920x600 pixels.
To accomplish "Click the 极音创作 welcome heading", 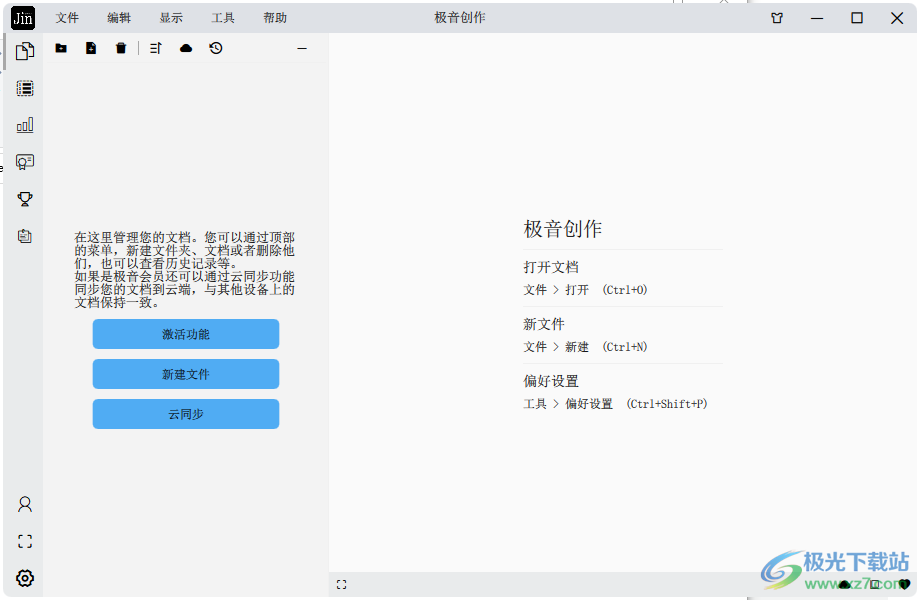I will tap(563, 229).
